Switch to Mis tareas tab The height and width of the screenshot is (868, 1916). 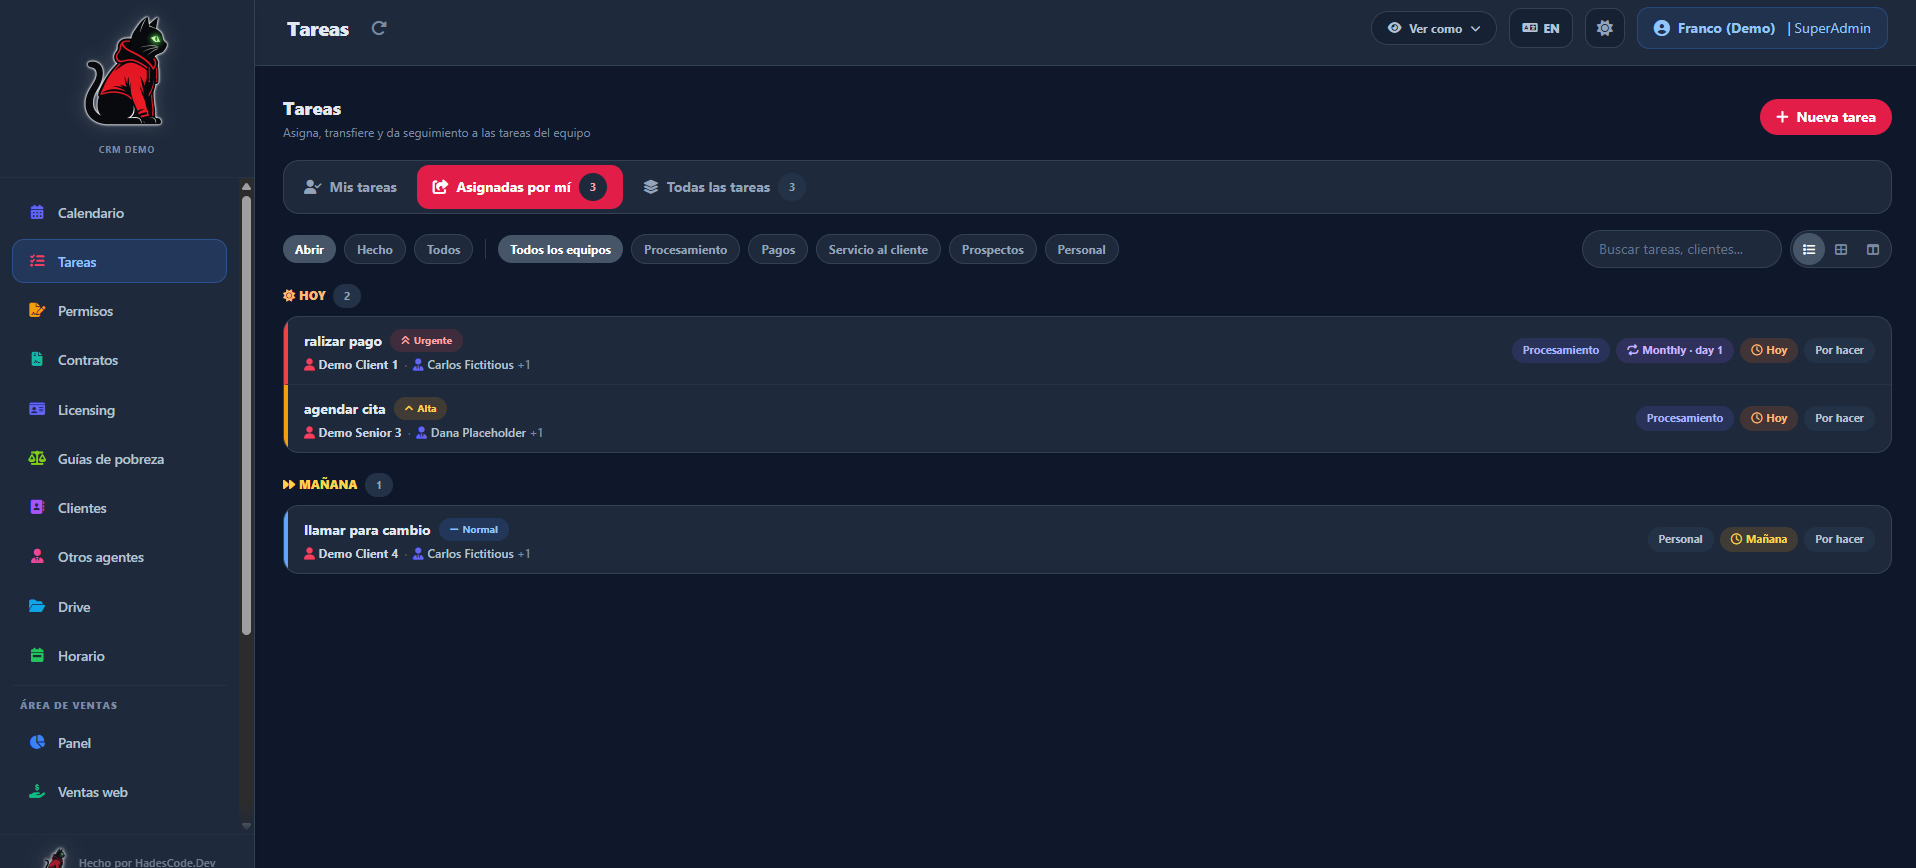pyautogui.click(x=350, y=187)
